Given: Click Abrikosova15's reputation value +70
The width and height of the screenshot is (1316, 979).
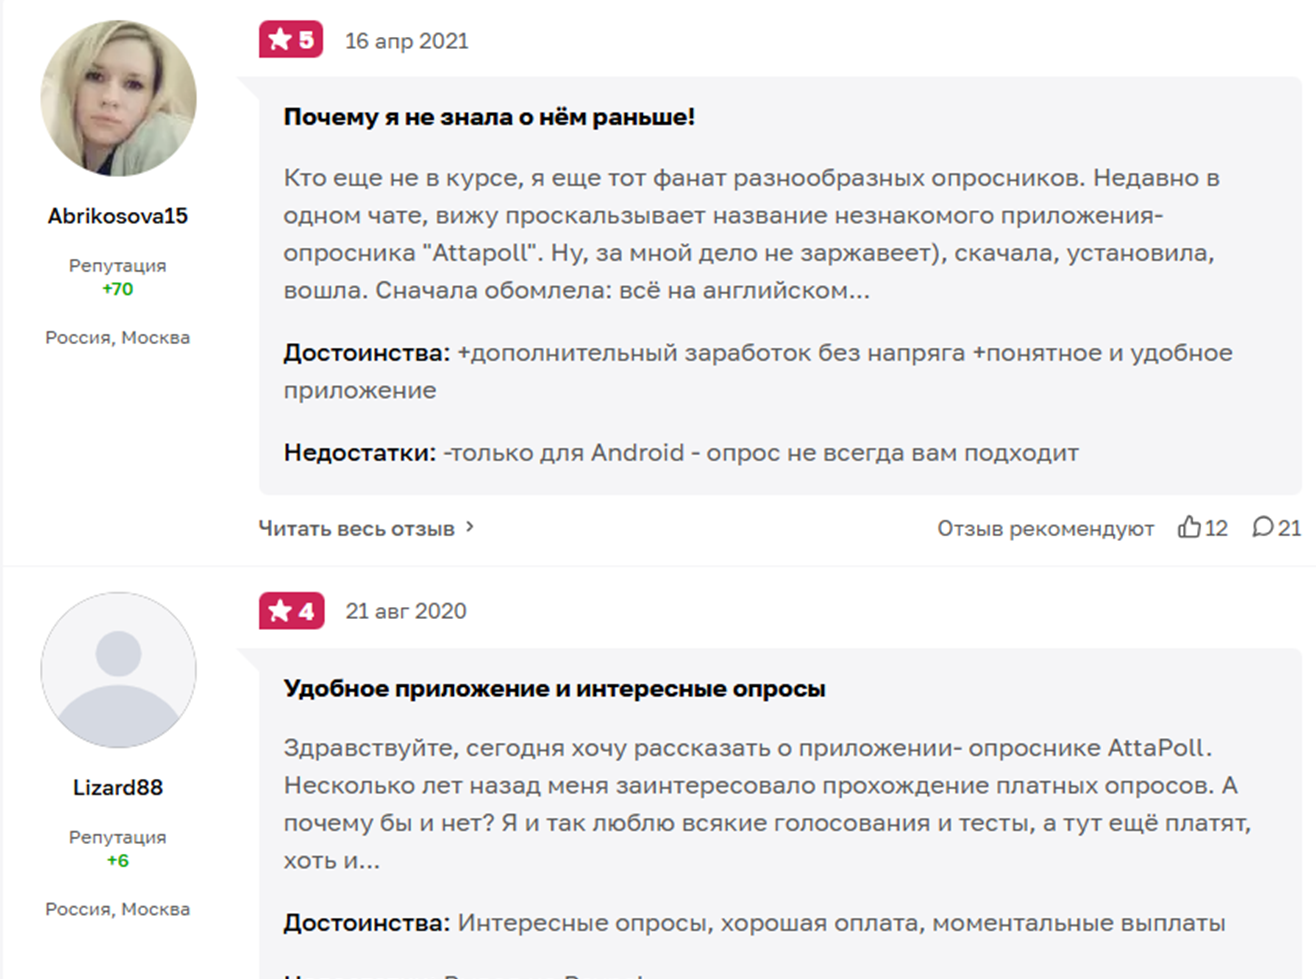Looking at the screenshot, I should pyautogui.click(x=117, y=289).
